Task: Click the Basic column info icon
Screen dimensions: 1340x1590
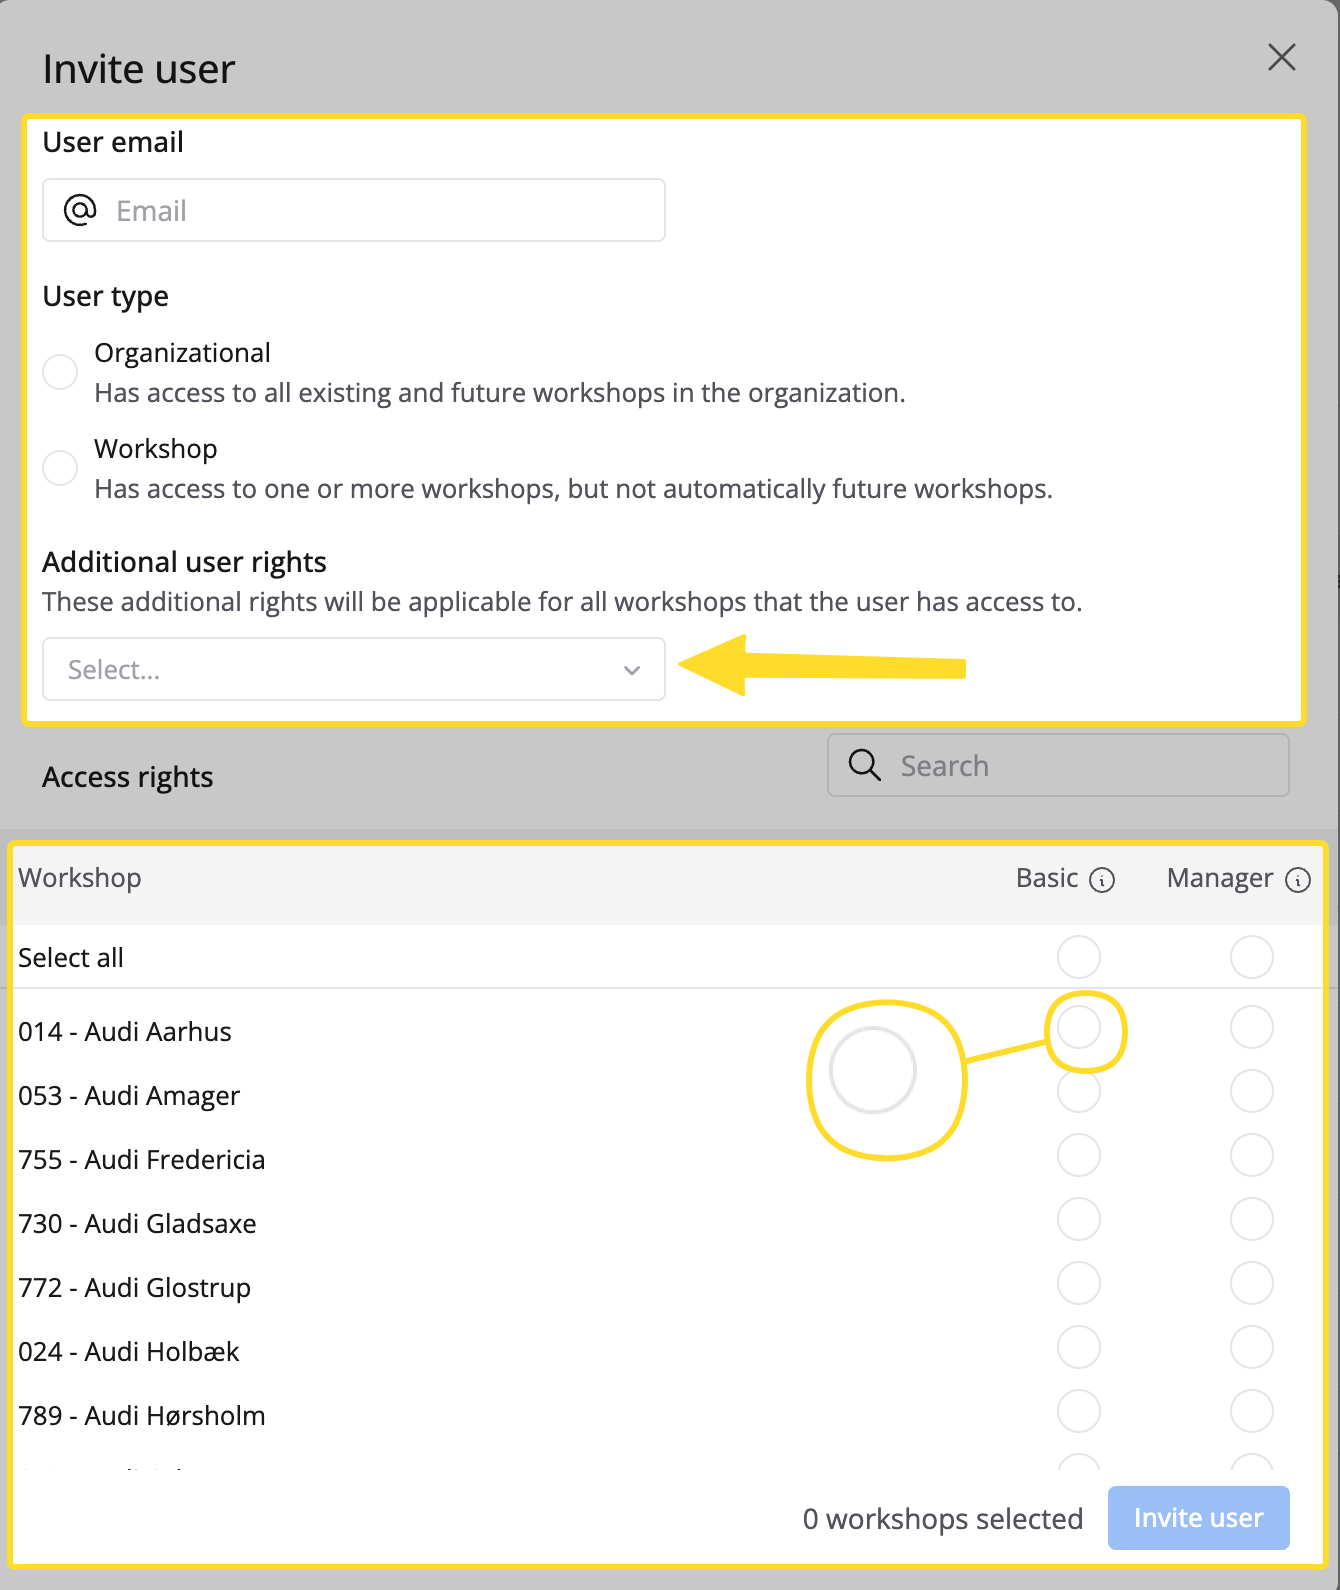Action: (x=1102, y=880)
